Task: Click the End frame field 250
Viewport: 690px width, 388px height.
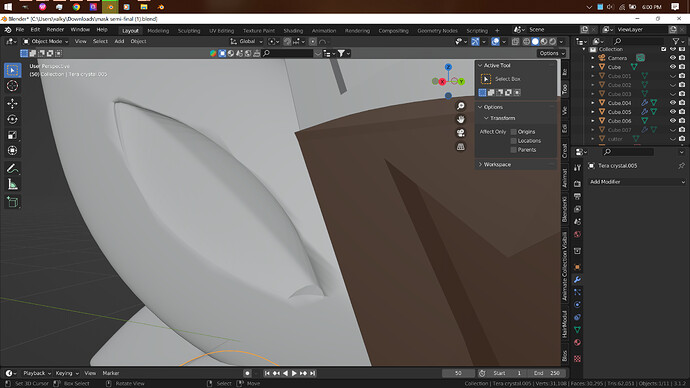Action: [x=547, y=373]
